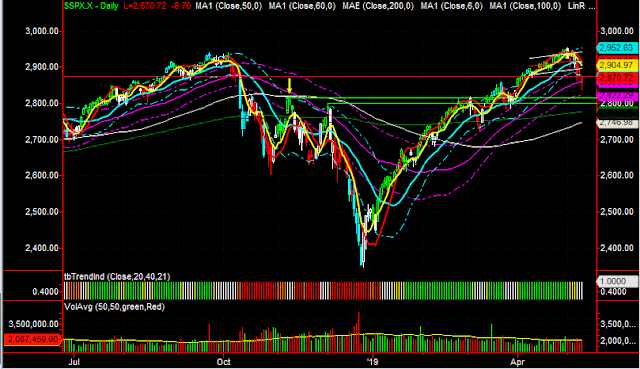Image resolution: width=640 pixels, height=369 pixels.
Task: Click the $SPX.X - Daily chart title
Action: 91,6
